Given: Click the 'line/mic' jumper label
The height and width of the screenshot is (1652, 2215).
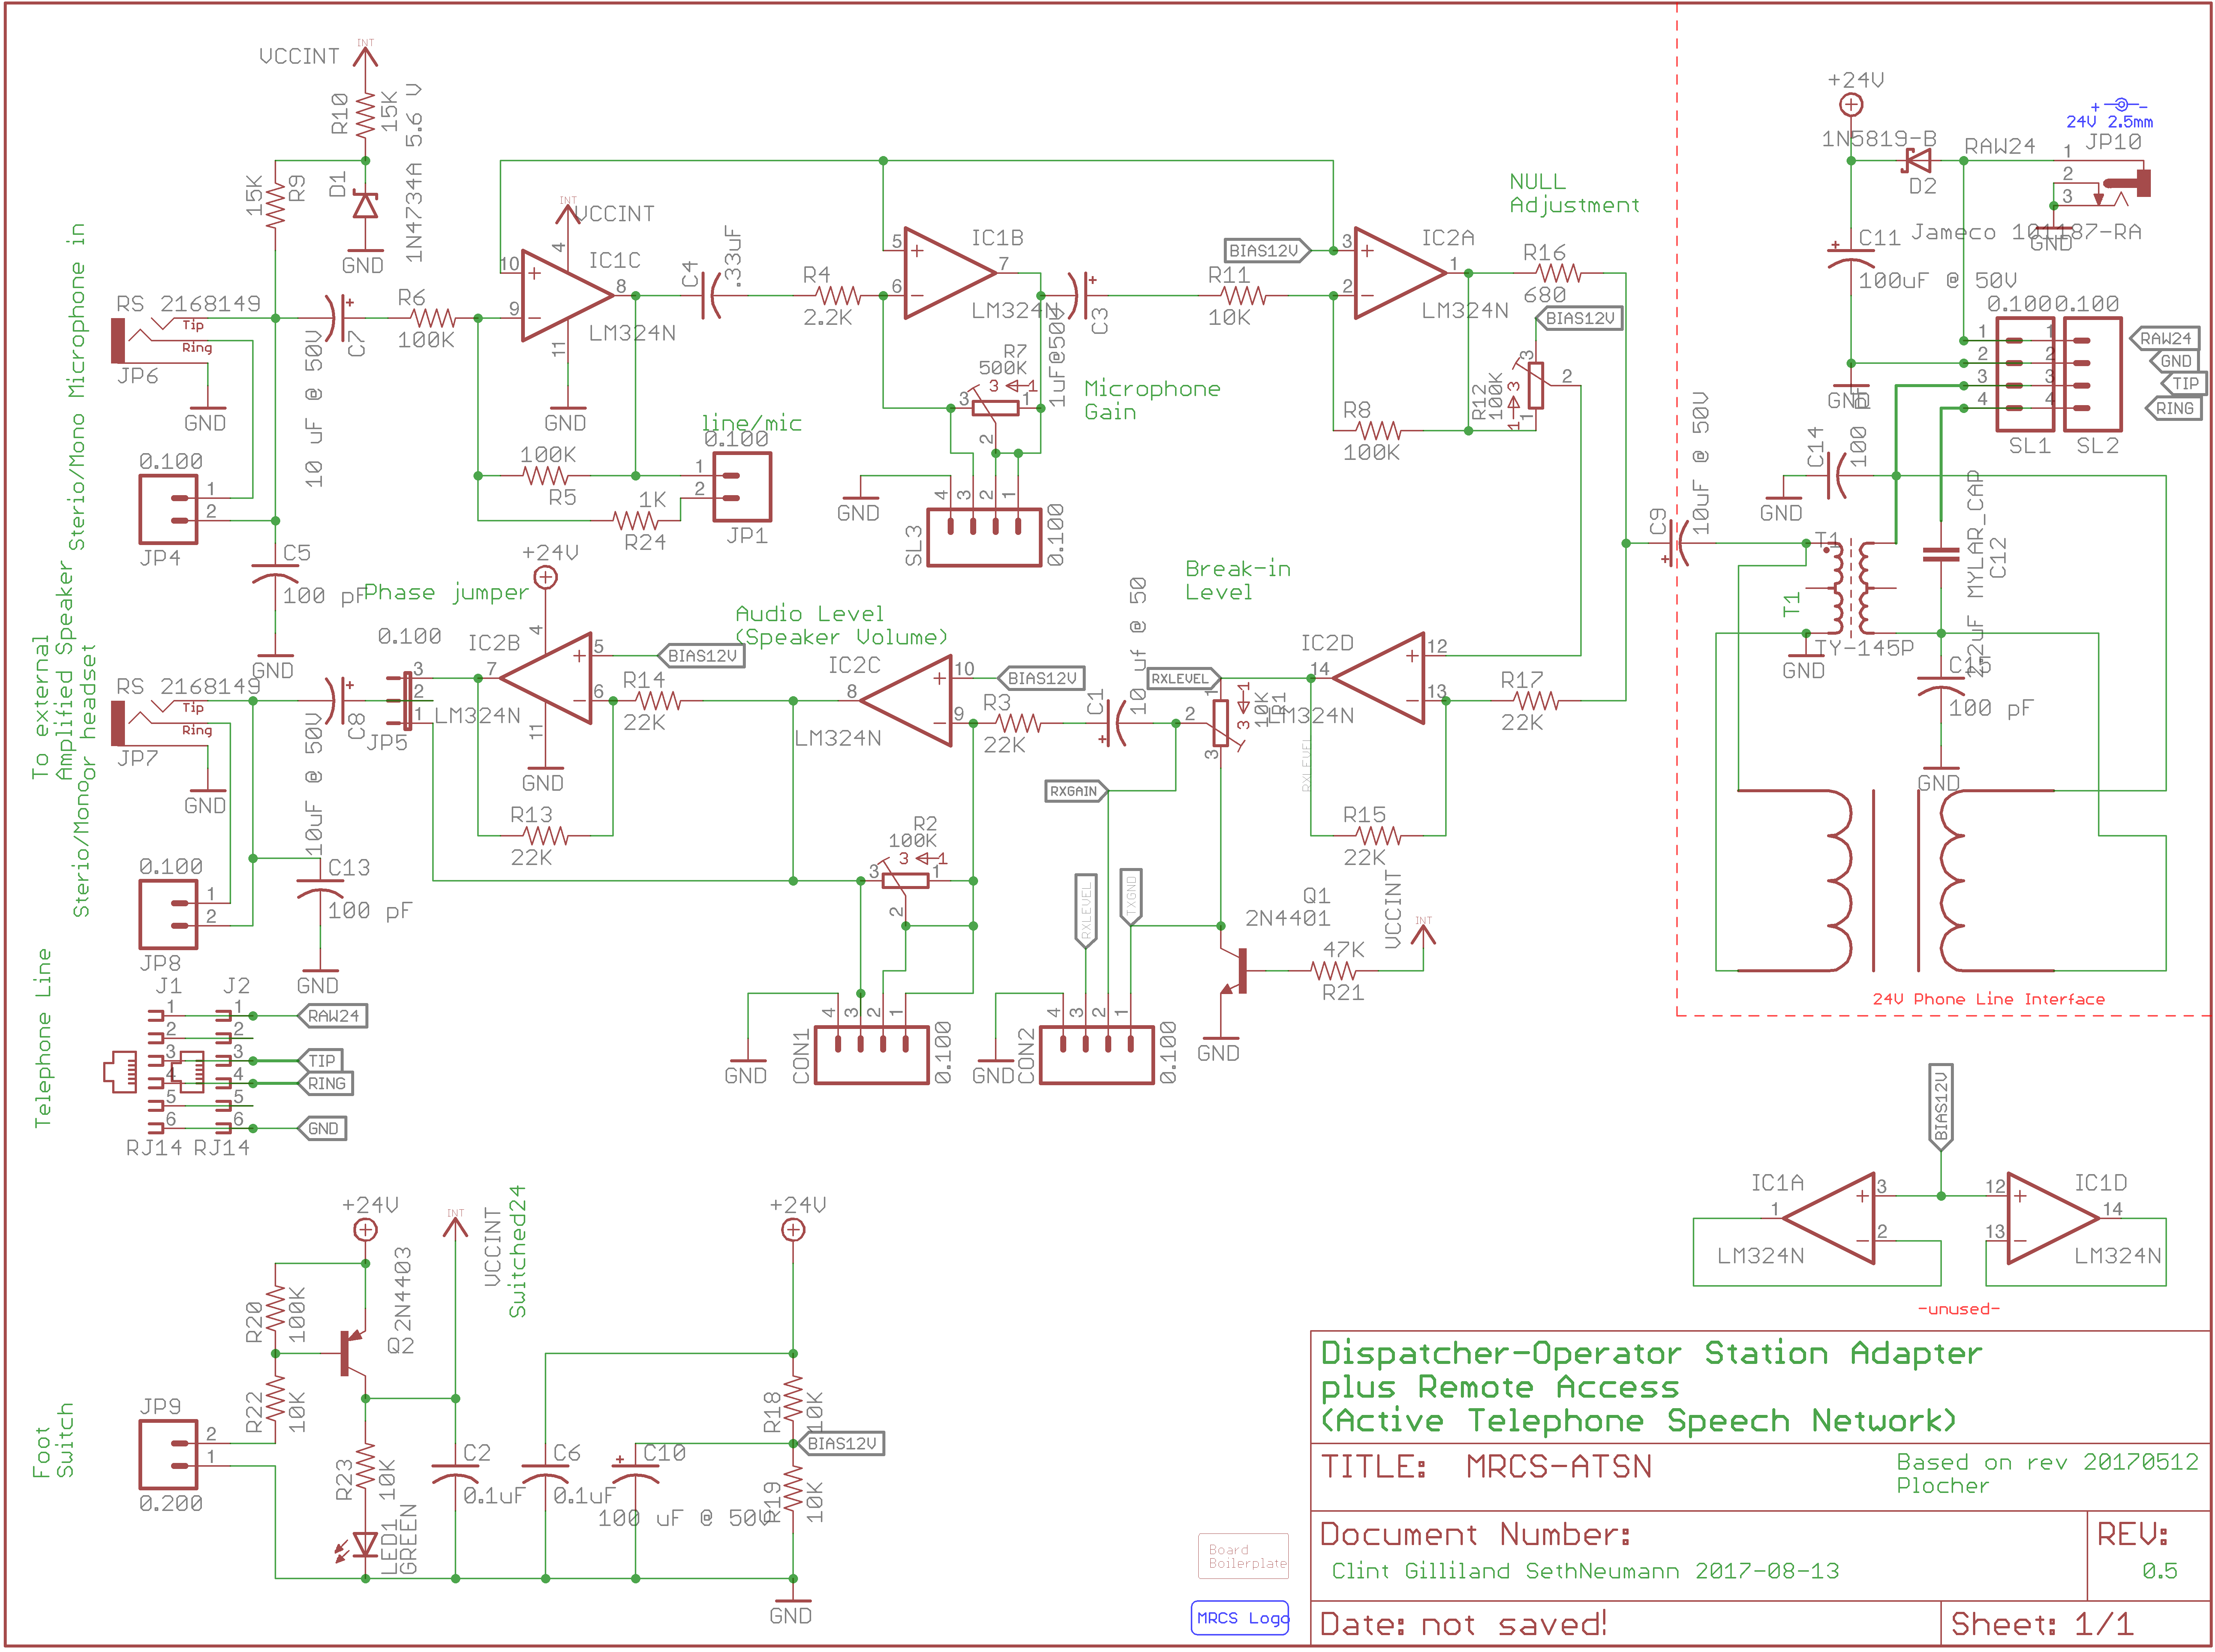Looking at the screenshot, I should 751,423.
